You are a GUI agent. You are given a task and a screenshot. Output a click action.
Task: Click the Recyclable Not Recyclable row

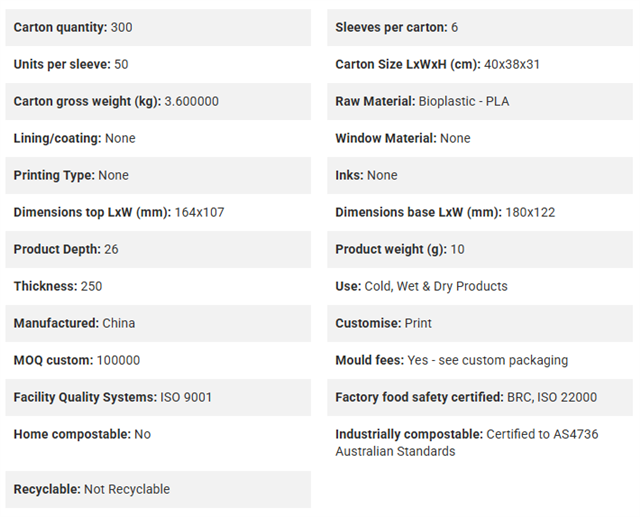point(158,489)
